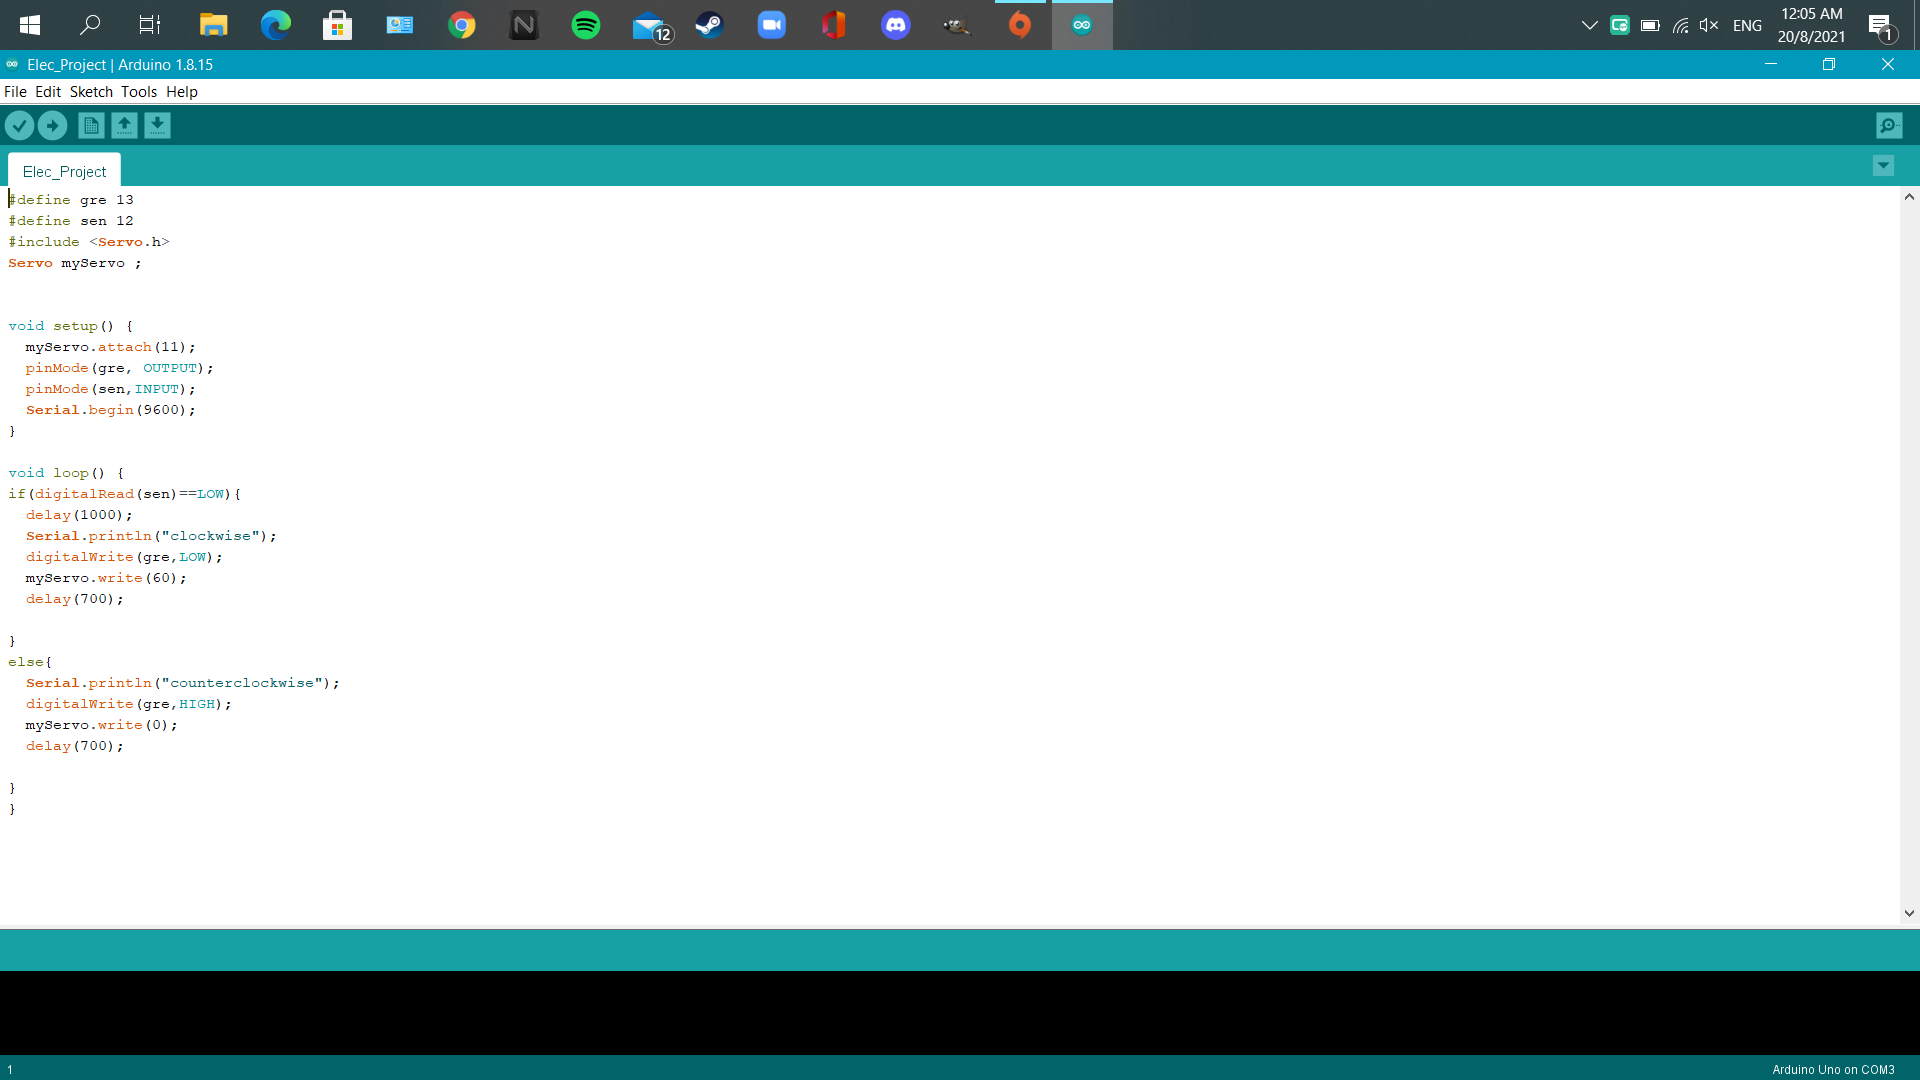Screen dimensions: 1920x1080
Task: Open the battery status tray icon
Action: pos(1650,25)
